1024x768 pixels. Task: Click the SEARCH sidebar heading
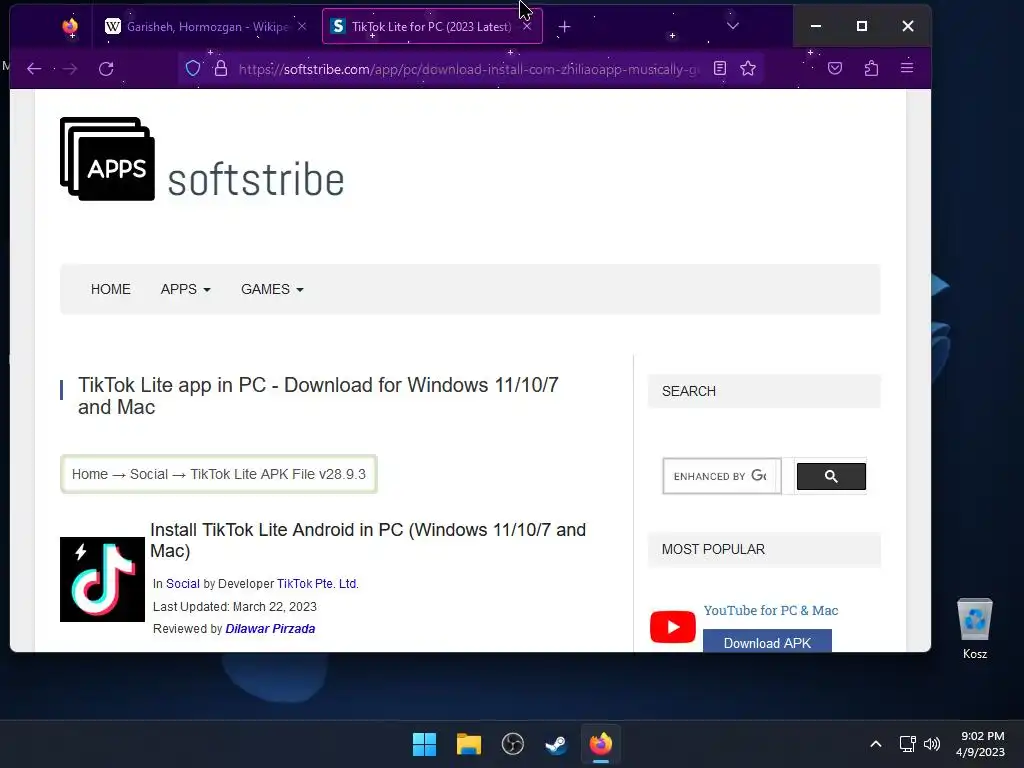pyautogui.click(x=689, y=391)
